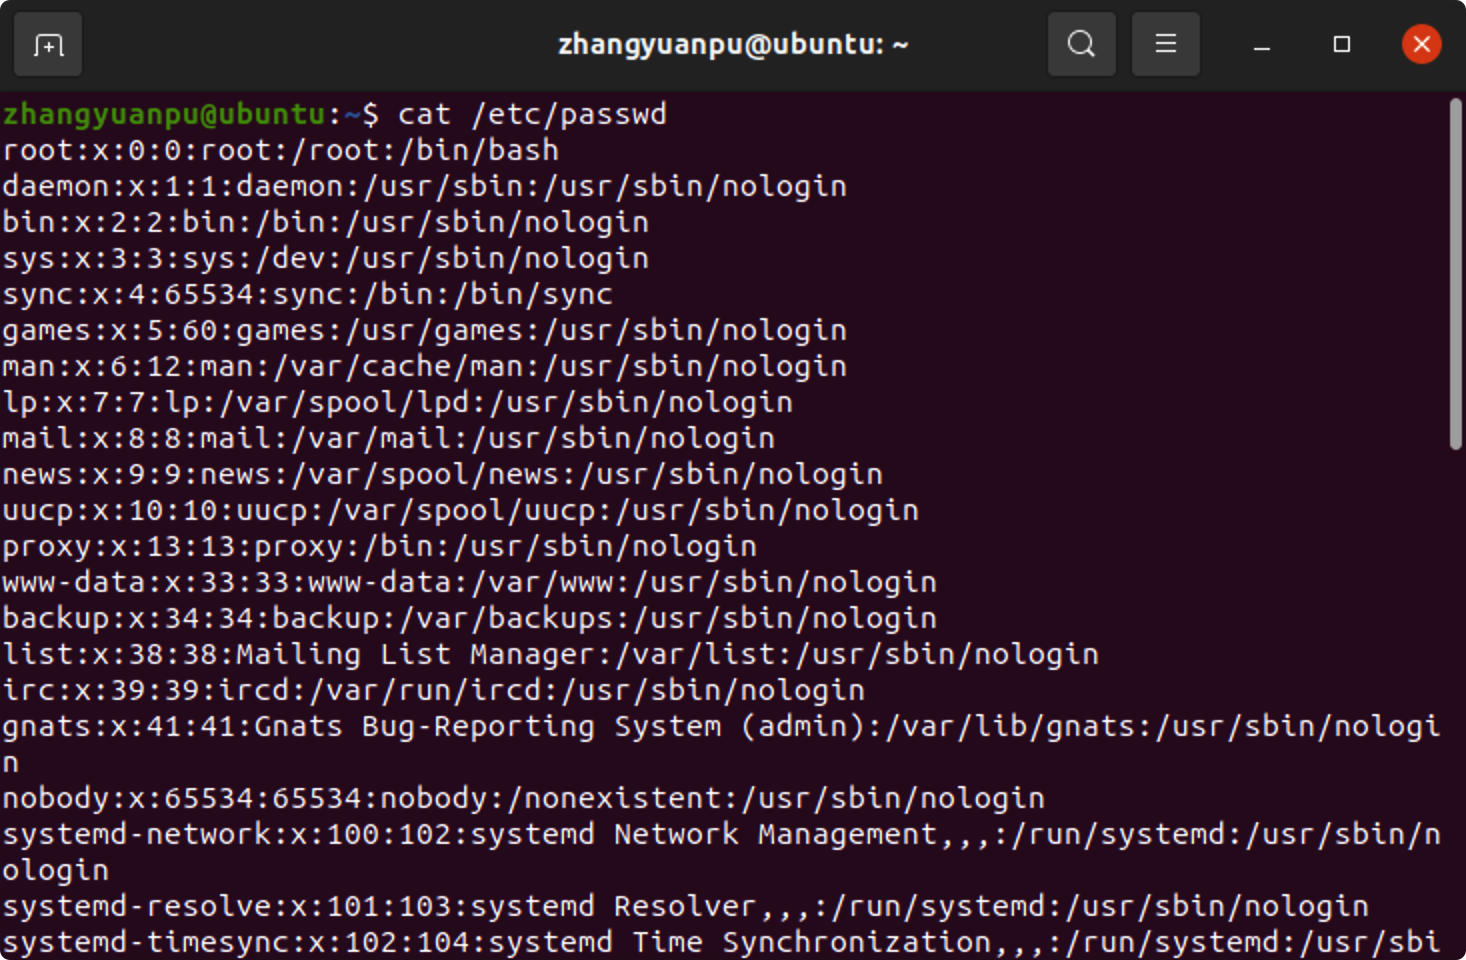
Task: Click the sync user entry
Action: coord(305,293)
